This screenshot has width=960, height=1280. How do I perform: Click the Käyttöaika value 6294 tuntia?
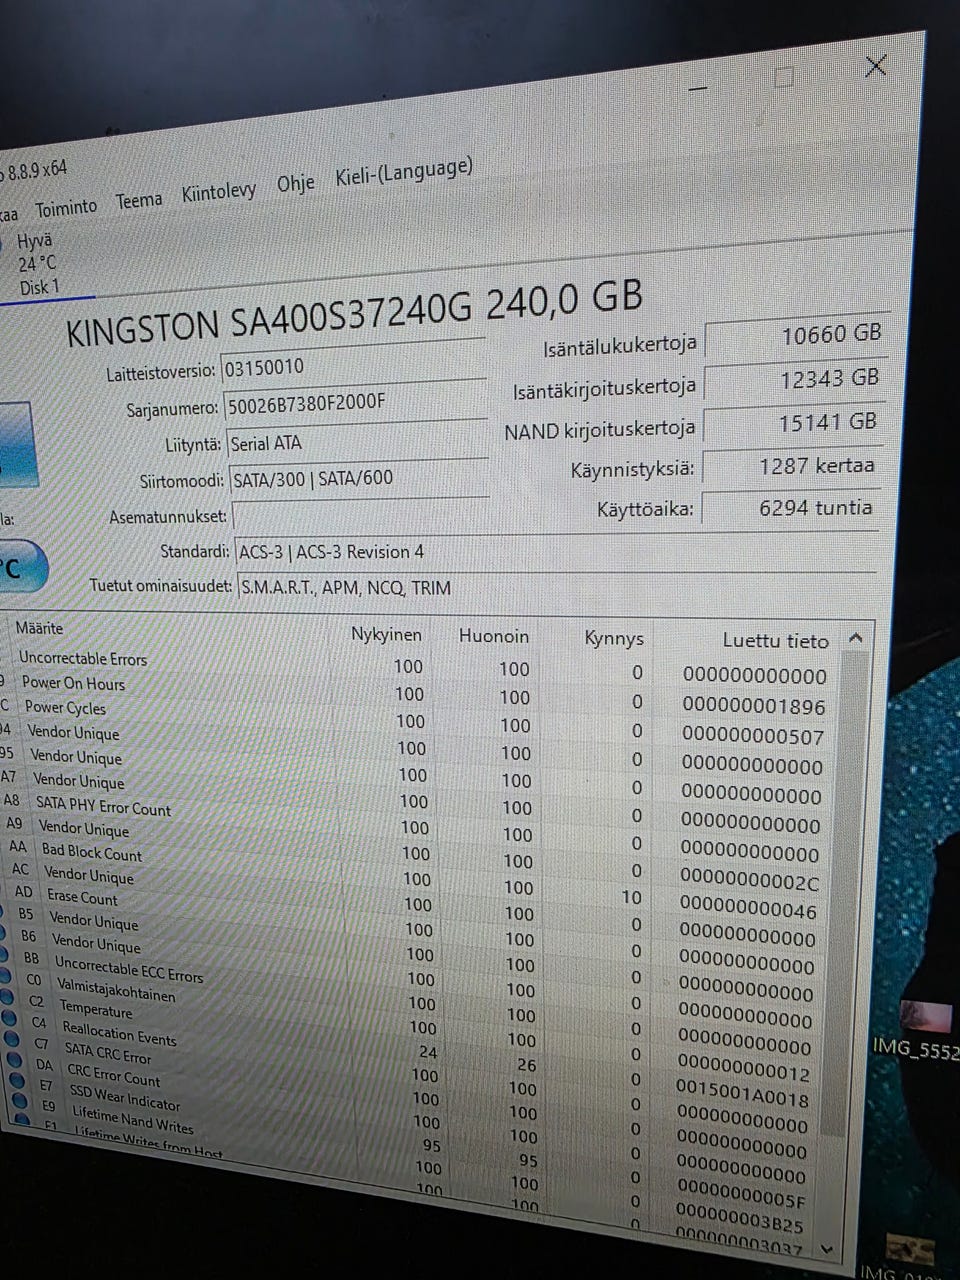click(x=789, y=508)
